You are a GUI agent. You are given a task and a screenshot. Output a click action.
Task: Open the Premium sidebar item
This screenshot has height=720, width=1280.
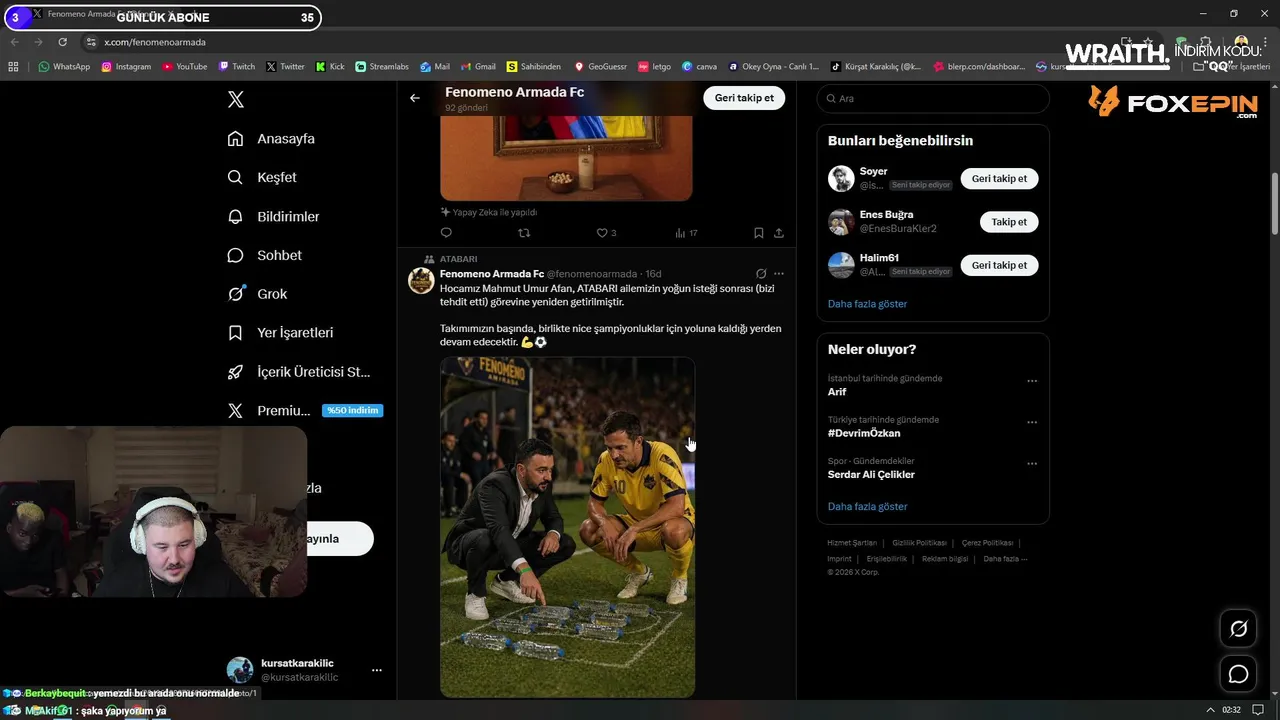click(269, 410)
